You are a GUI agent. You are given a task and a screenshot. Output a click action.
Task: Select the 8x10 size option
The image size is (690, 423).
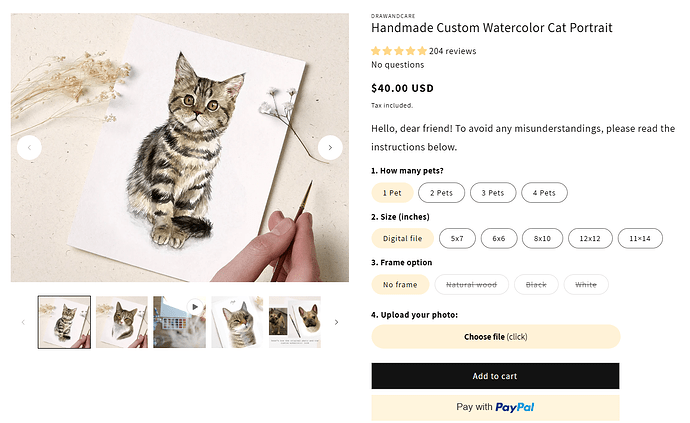pos(542,239)
